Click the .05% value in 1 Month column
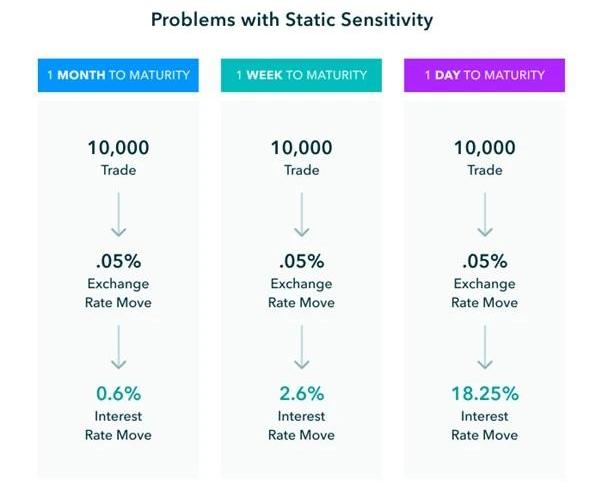This screenshot has height=487, width=602. (x=118, y=261)
